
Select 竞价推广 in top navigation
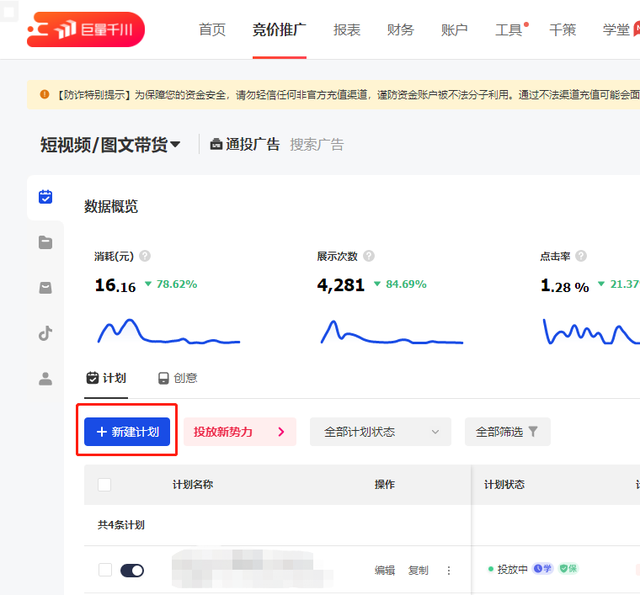click(279, 30)
